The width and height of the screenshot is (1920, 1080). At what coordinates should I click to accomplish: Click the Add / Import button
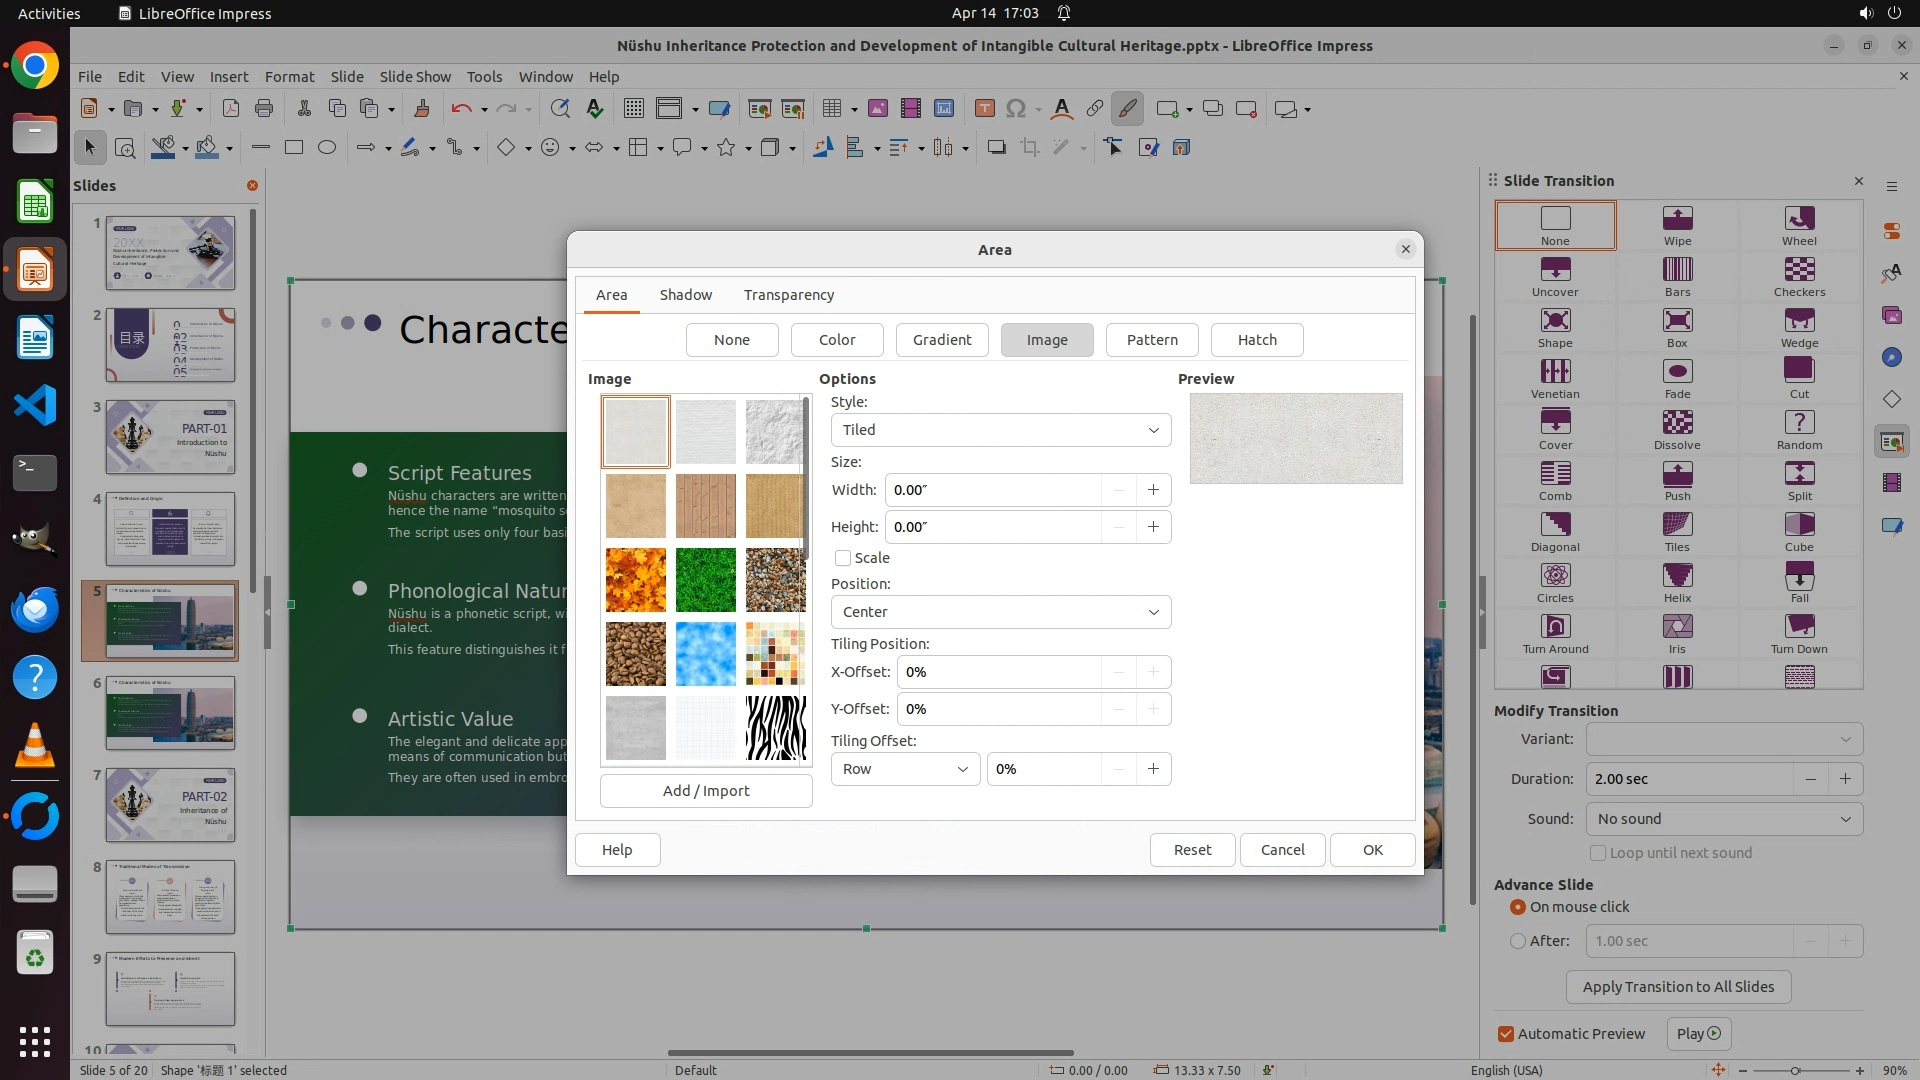(705, 791)
